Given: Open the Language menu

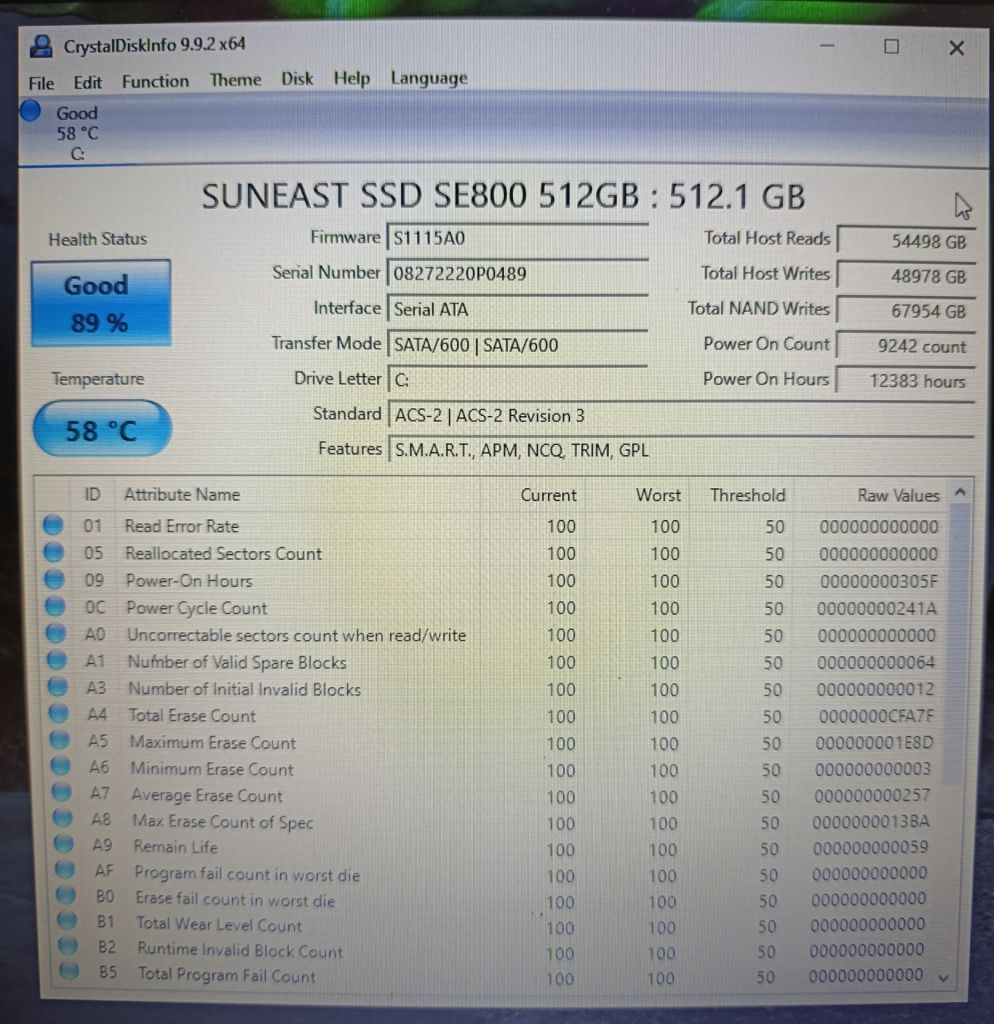Looking at the screenshot, I should [x=429, y=78].
